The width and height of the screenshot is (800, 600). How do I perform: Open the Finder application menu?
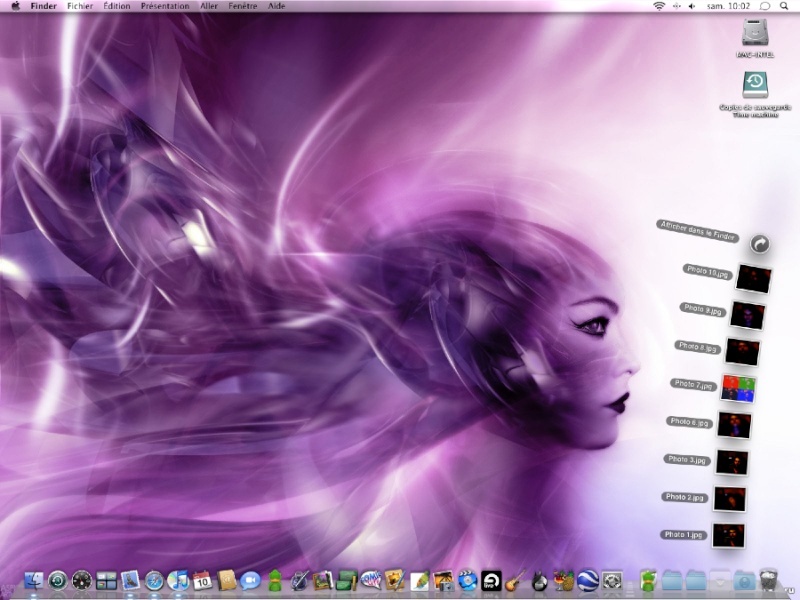43,6
